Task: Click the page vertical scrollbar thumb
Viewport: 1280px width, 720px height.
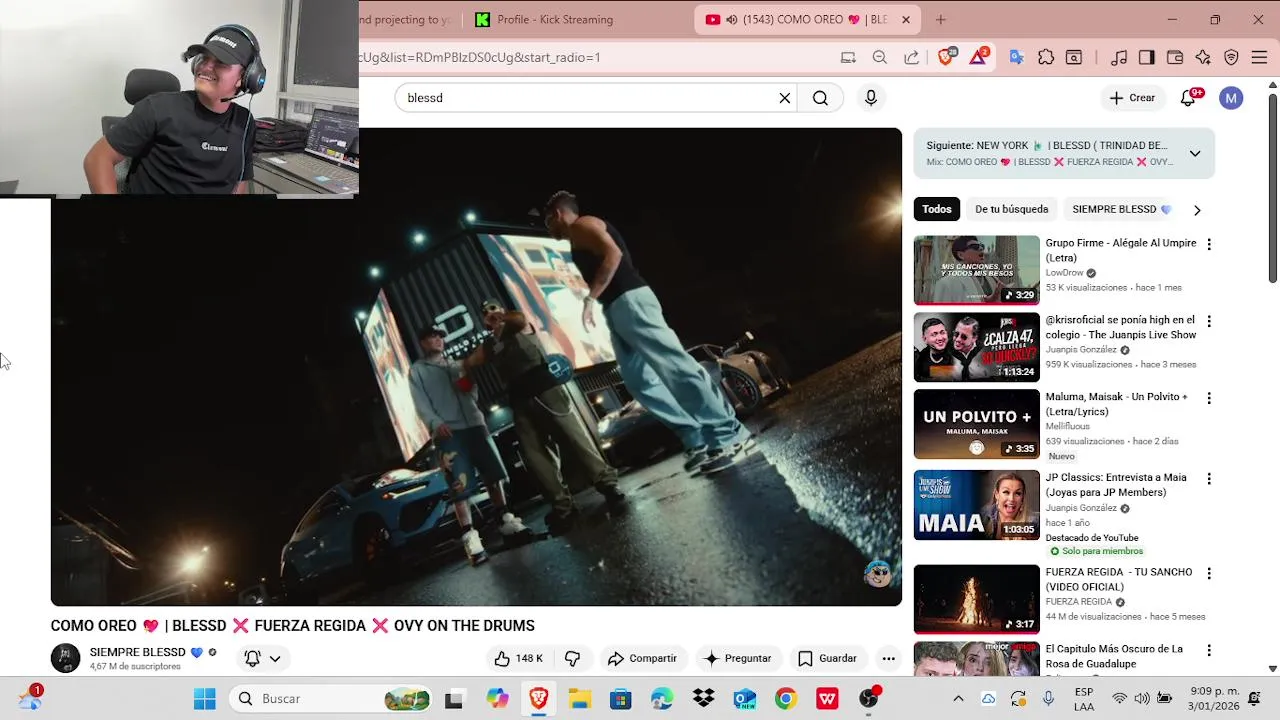Action: tap(1272, 188)
